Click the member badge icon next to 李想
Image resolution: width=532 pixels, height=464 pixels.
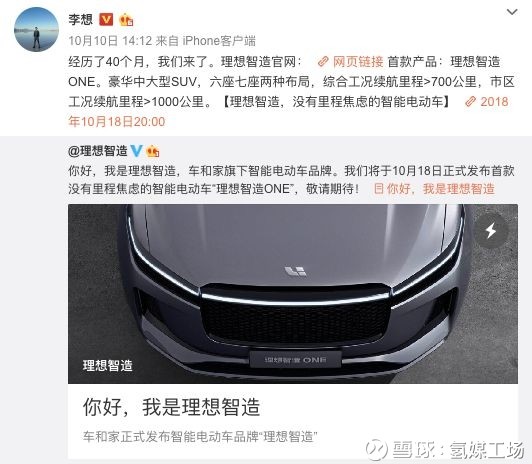(x=126, y=20)
